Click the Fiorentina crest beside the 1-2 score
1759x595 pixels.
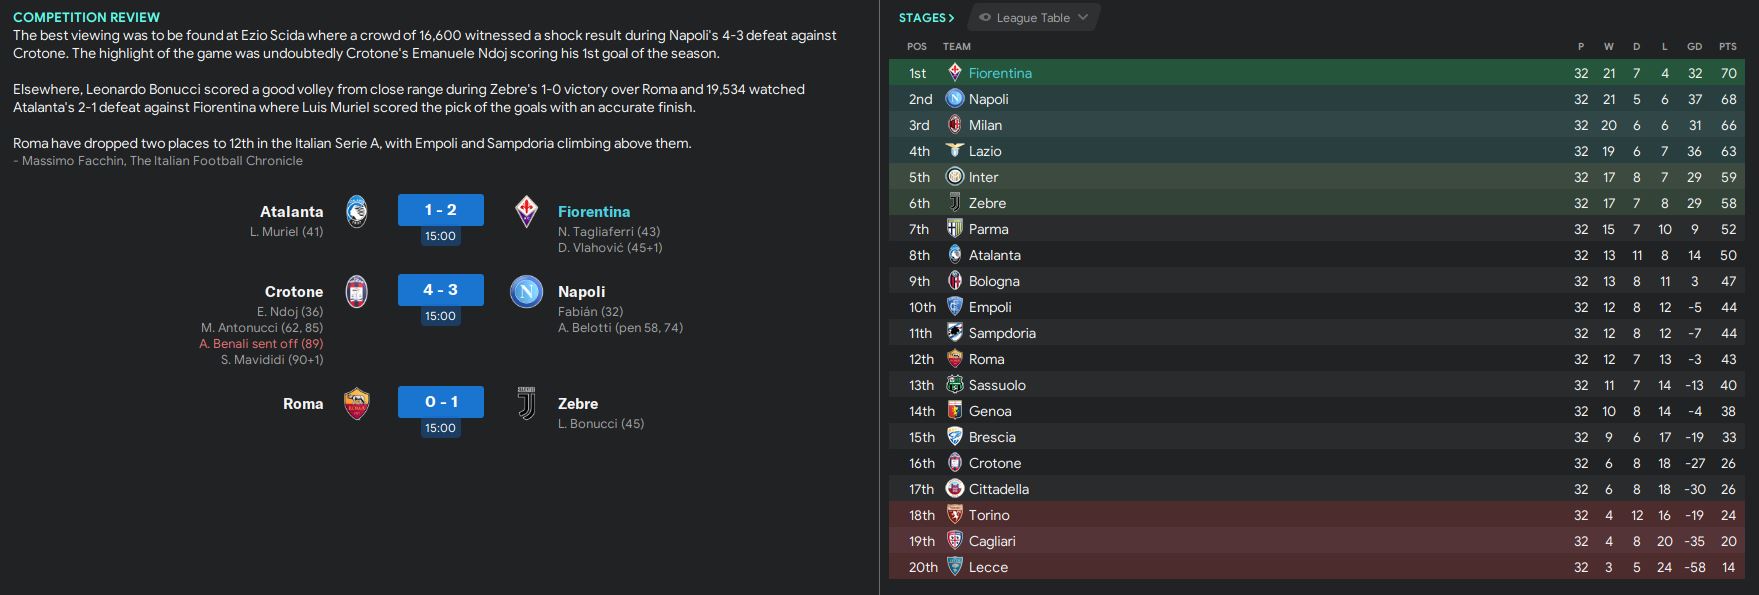tap(526, 212)
